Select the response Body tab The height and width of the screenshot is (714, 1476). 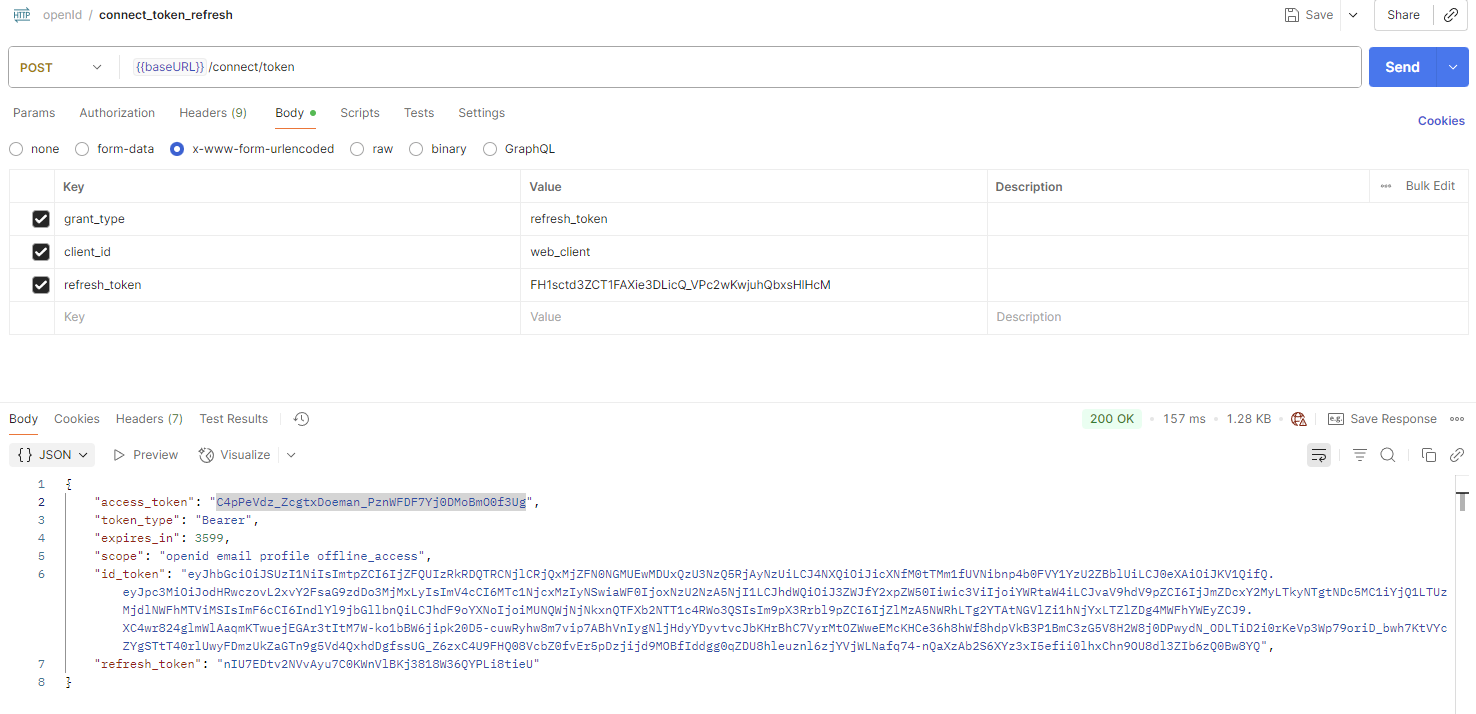coord(23,419)
